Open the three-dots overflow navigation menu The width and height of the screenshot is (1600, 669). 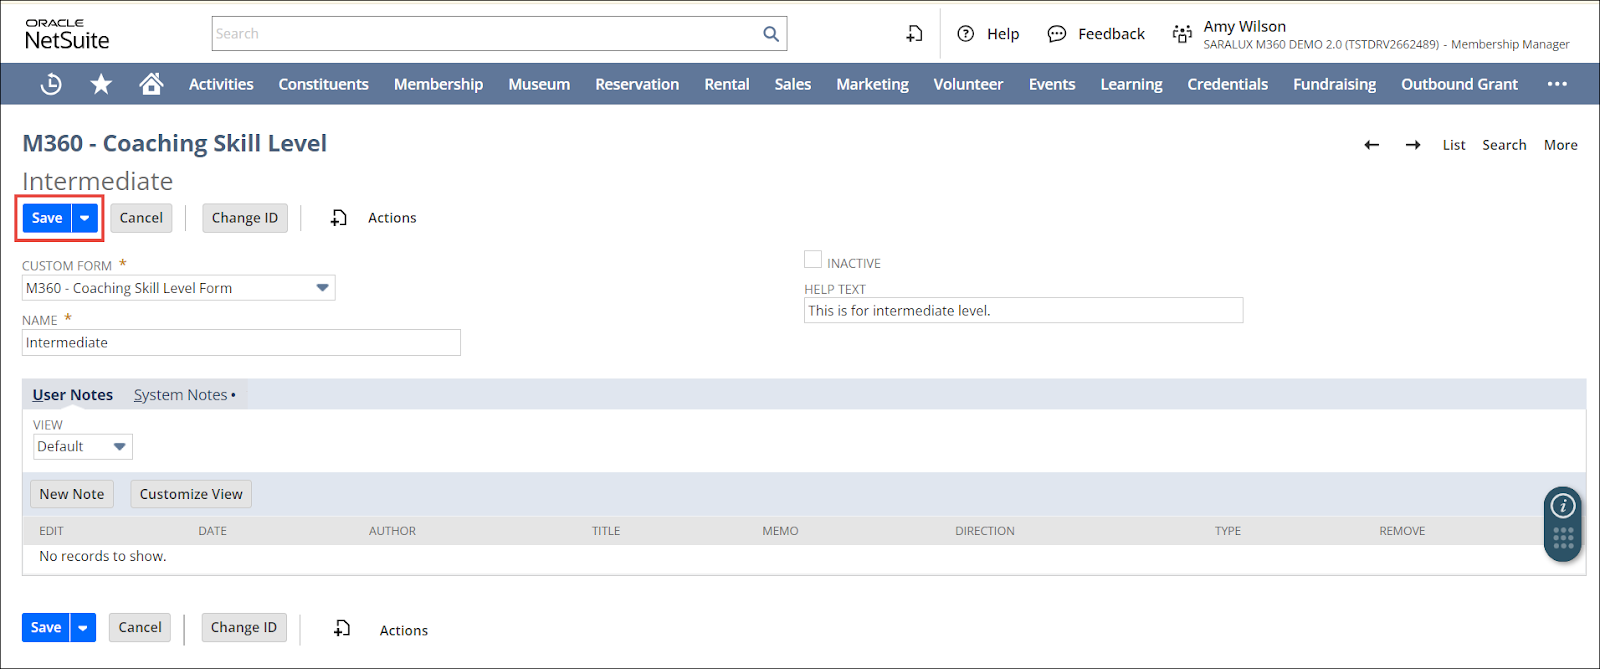(1557, 84)
